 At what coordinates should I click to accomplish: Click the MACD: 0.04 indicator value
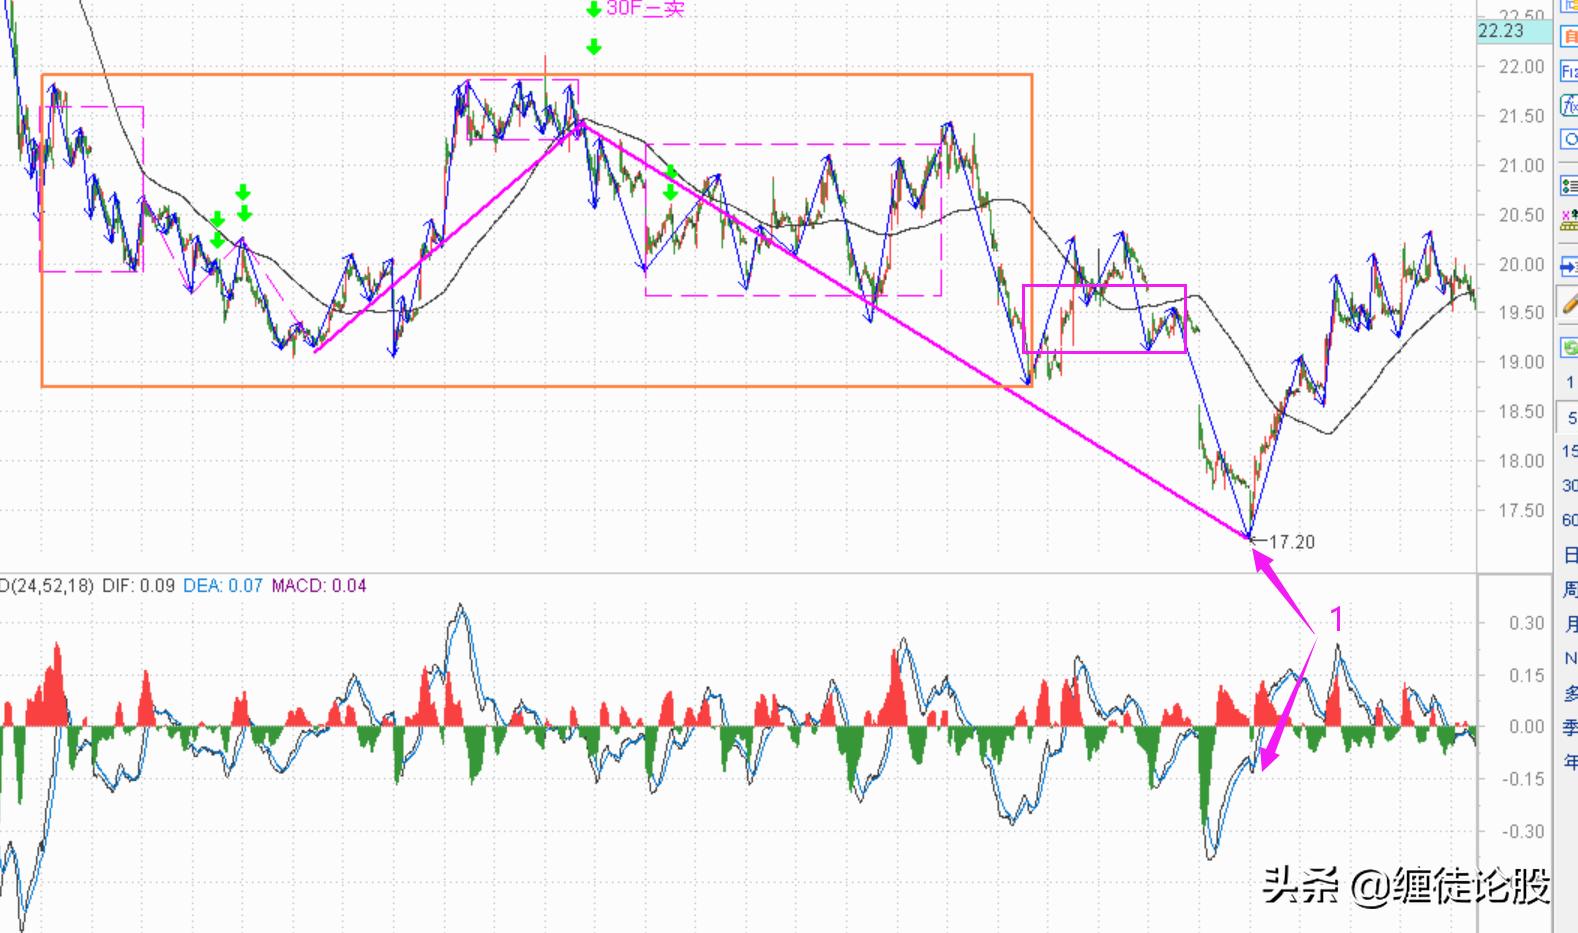[319, 585]
